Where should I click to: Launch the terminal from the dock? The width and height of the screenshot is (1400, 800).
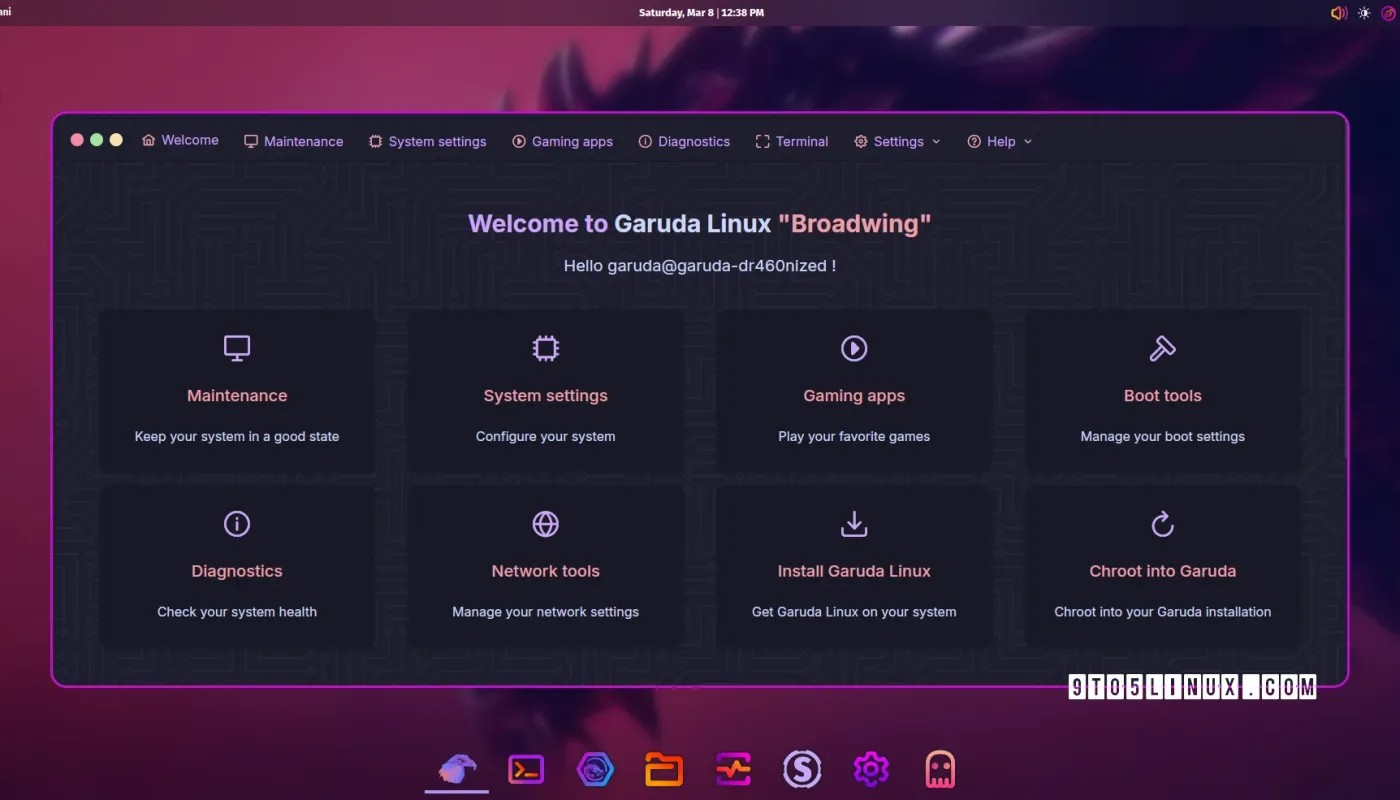click(526, 769)
